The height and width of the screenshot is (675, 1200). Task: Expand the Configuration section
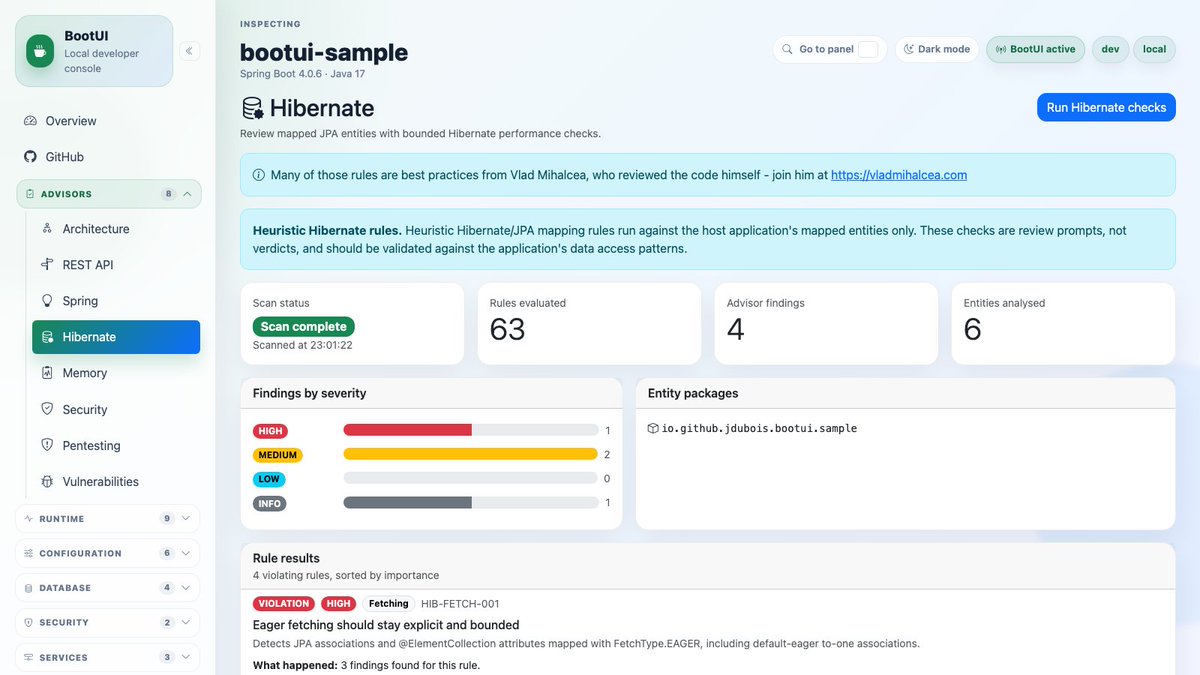click(108, 553)
